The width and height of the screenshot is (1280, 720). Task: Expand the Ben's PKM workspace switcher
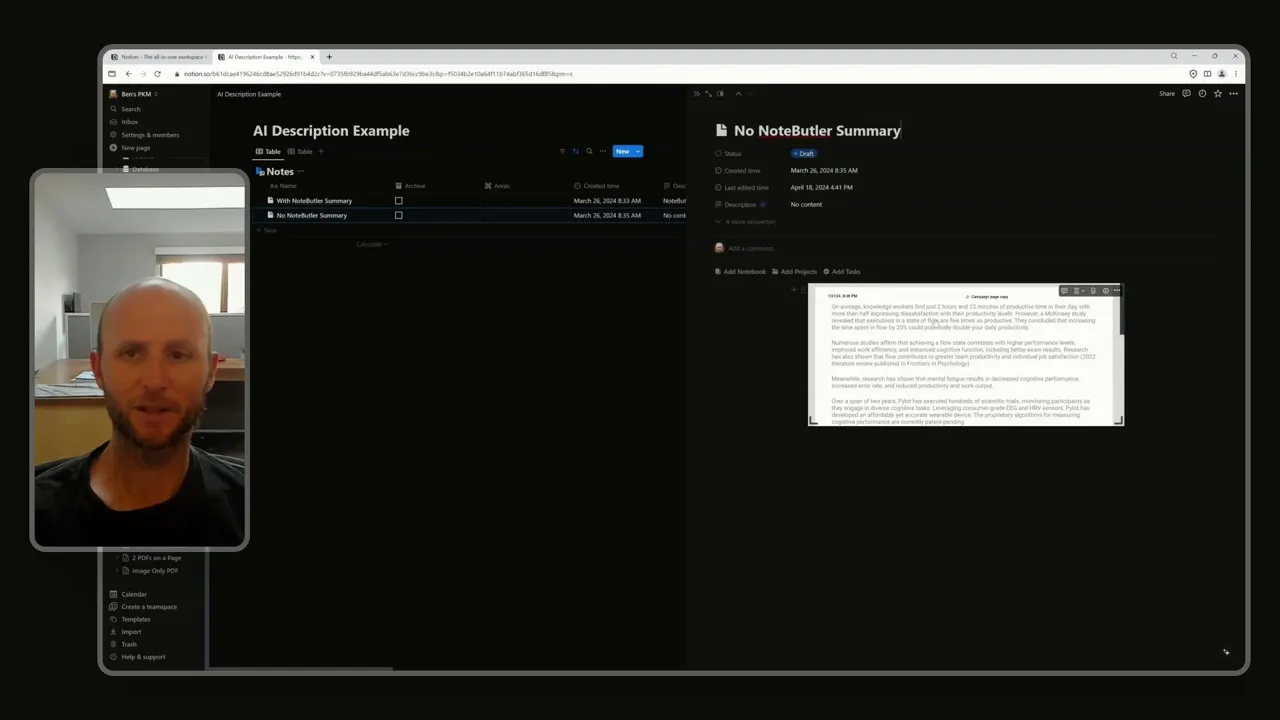(135, 94)
